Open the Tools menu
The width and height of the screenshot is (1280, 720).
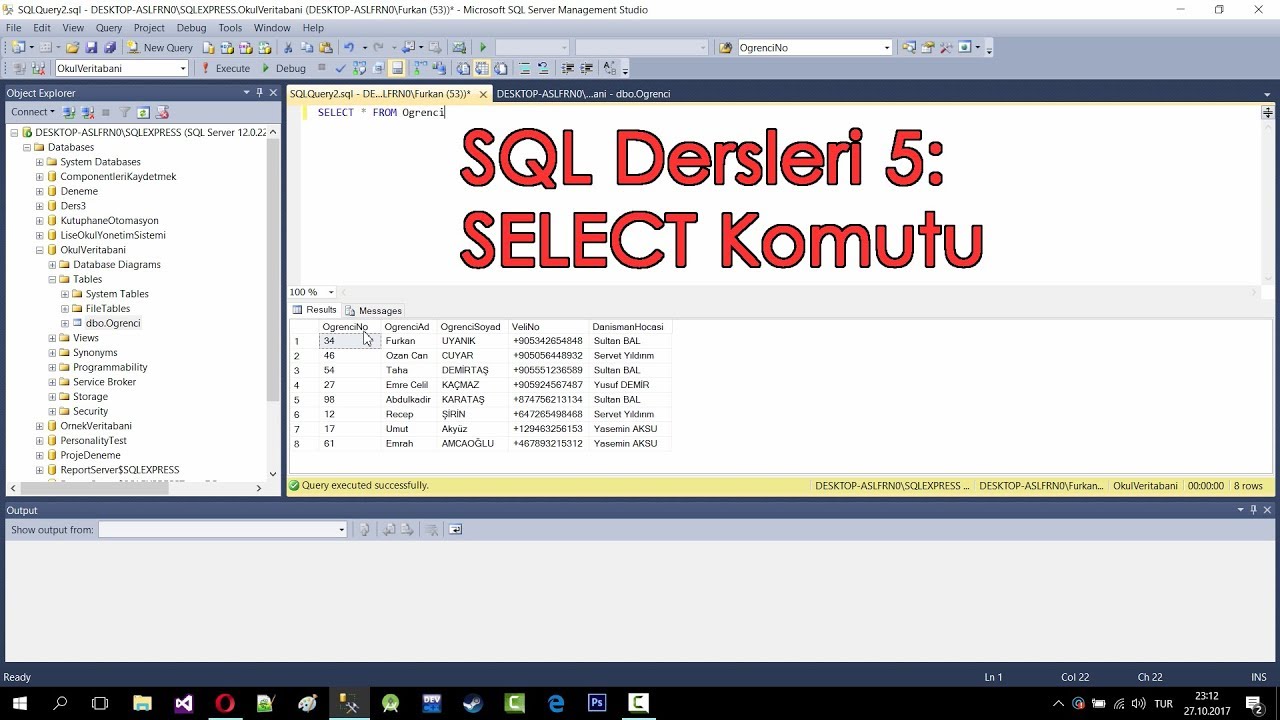[x=230, y=28]
